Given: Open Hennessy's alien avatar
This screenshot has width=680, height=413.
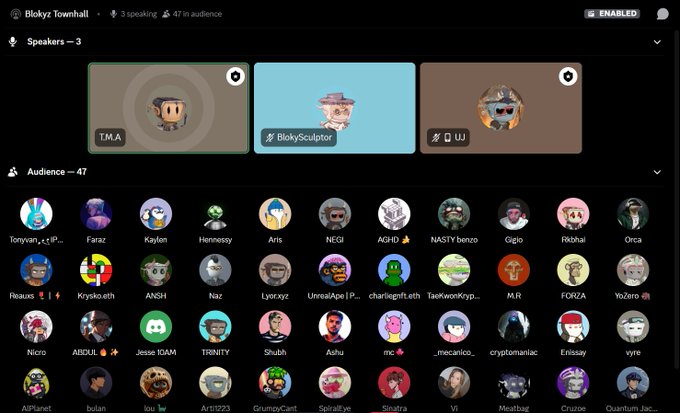Looking at the screenshot, I should (x=215, y=214).
